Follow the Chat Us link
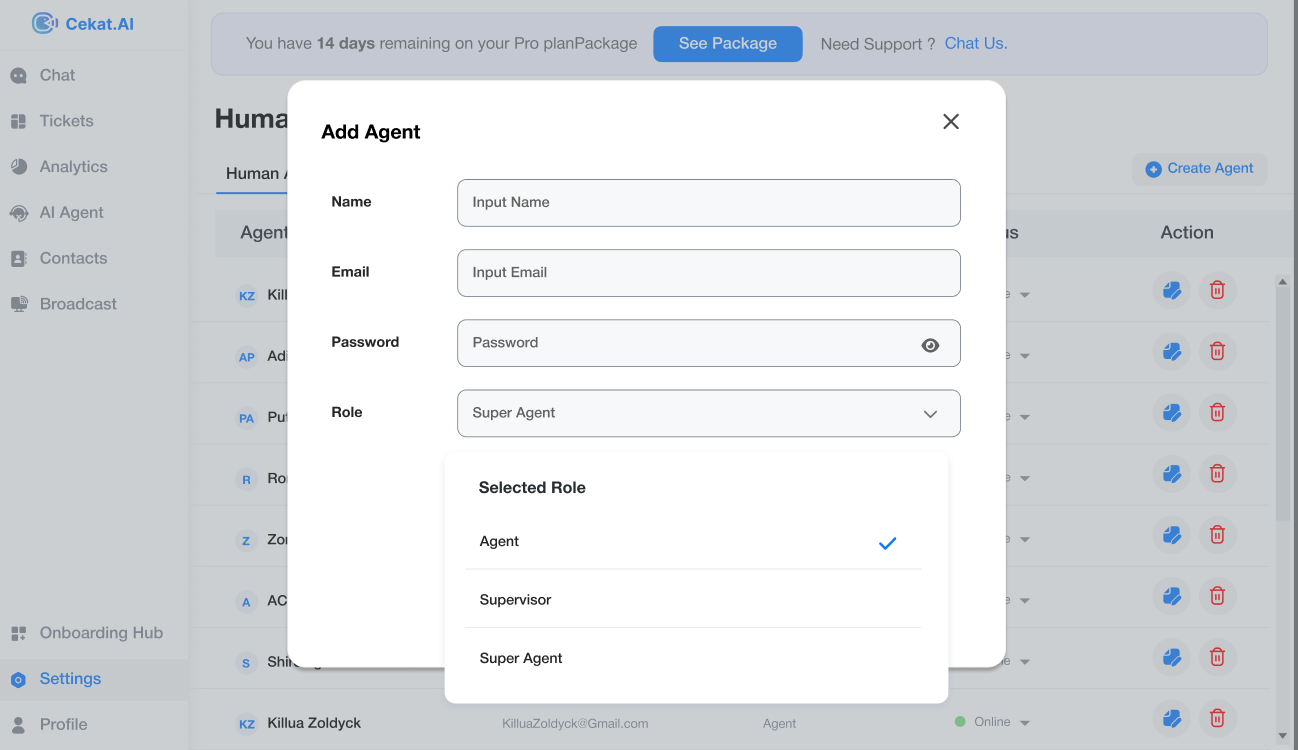The image size is (1298, 750). pyautogui.click(x=975, y=44)
